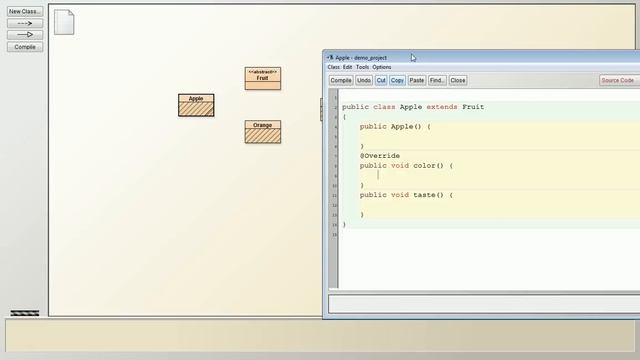Click the BlueJ icon in editor title
Image resolution: width=640 pixels, height=360 pixels.
click(x=330, y=58)
